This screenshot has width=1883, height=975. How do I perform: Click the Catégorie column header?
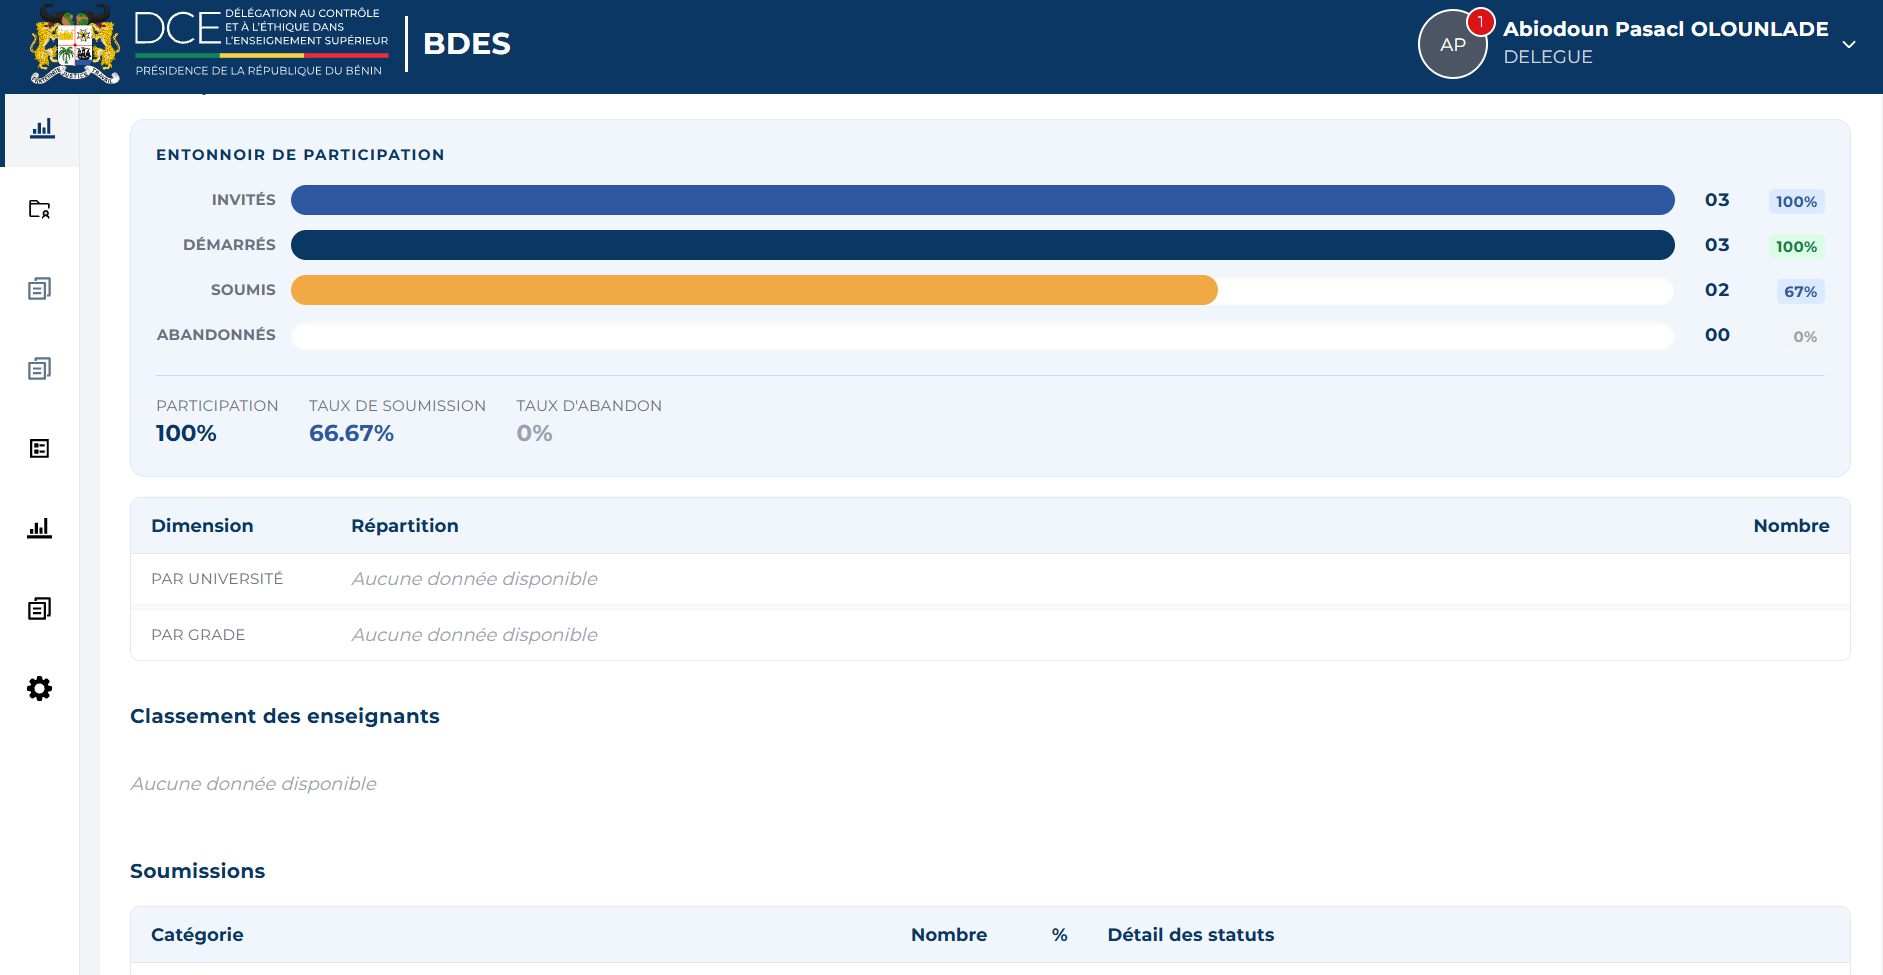point(197,935)
